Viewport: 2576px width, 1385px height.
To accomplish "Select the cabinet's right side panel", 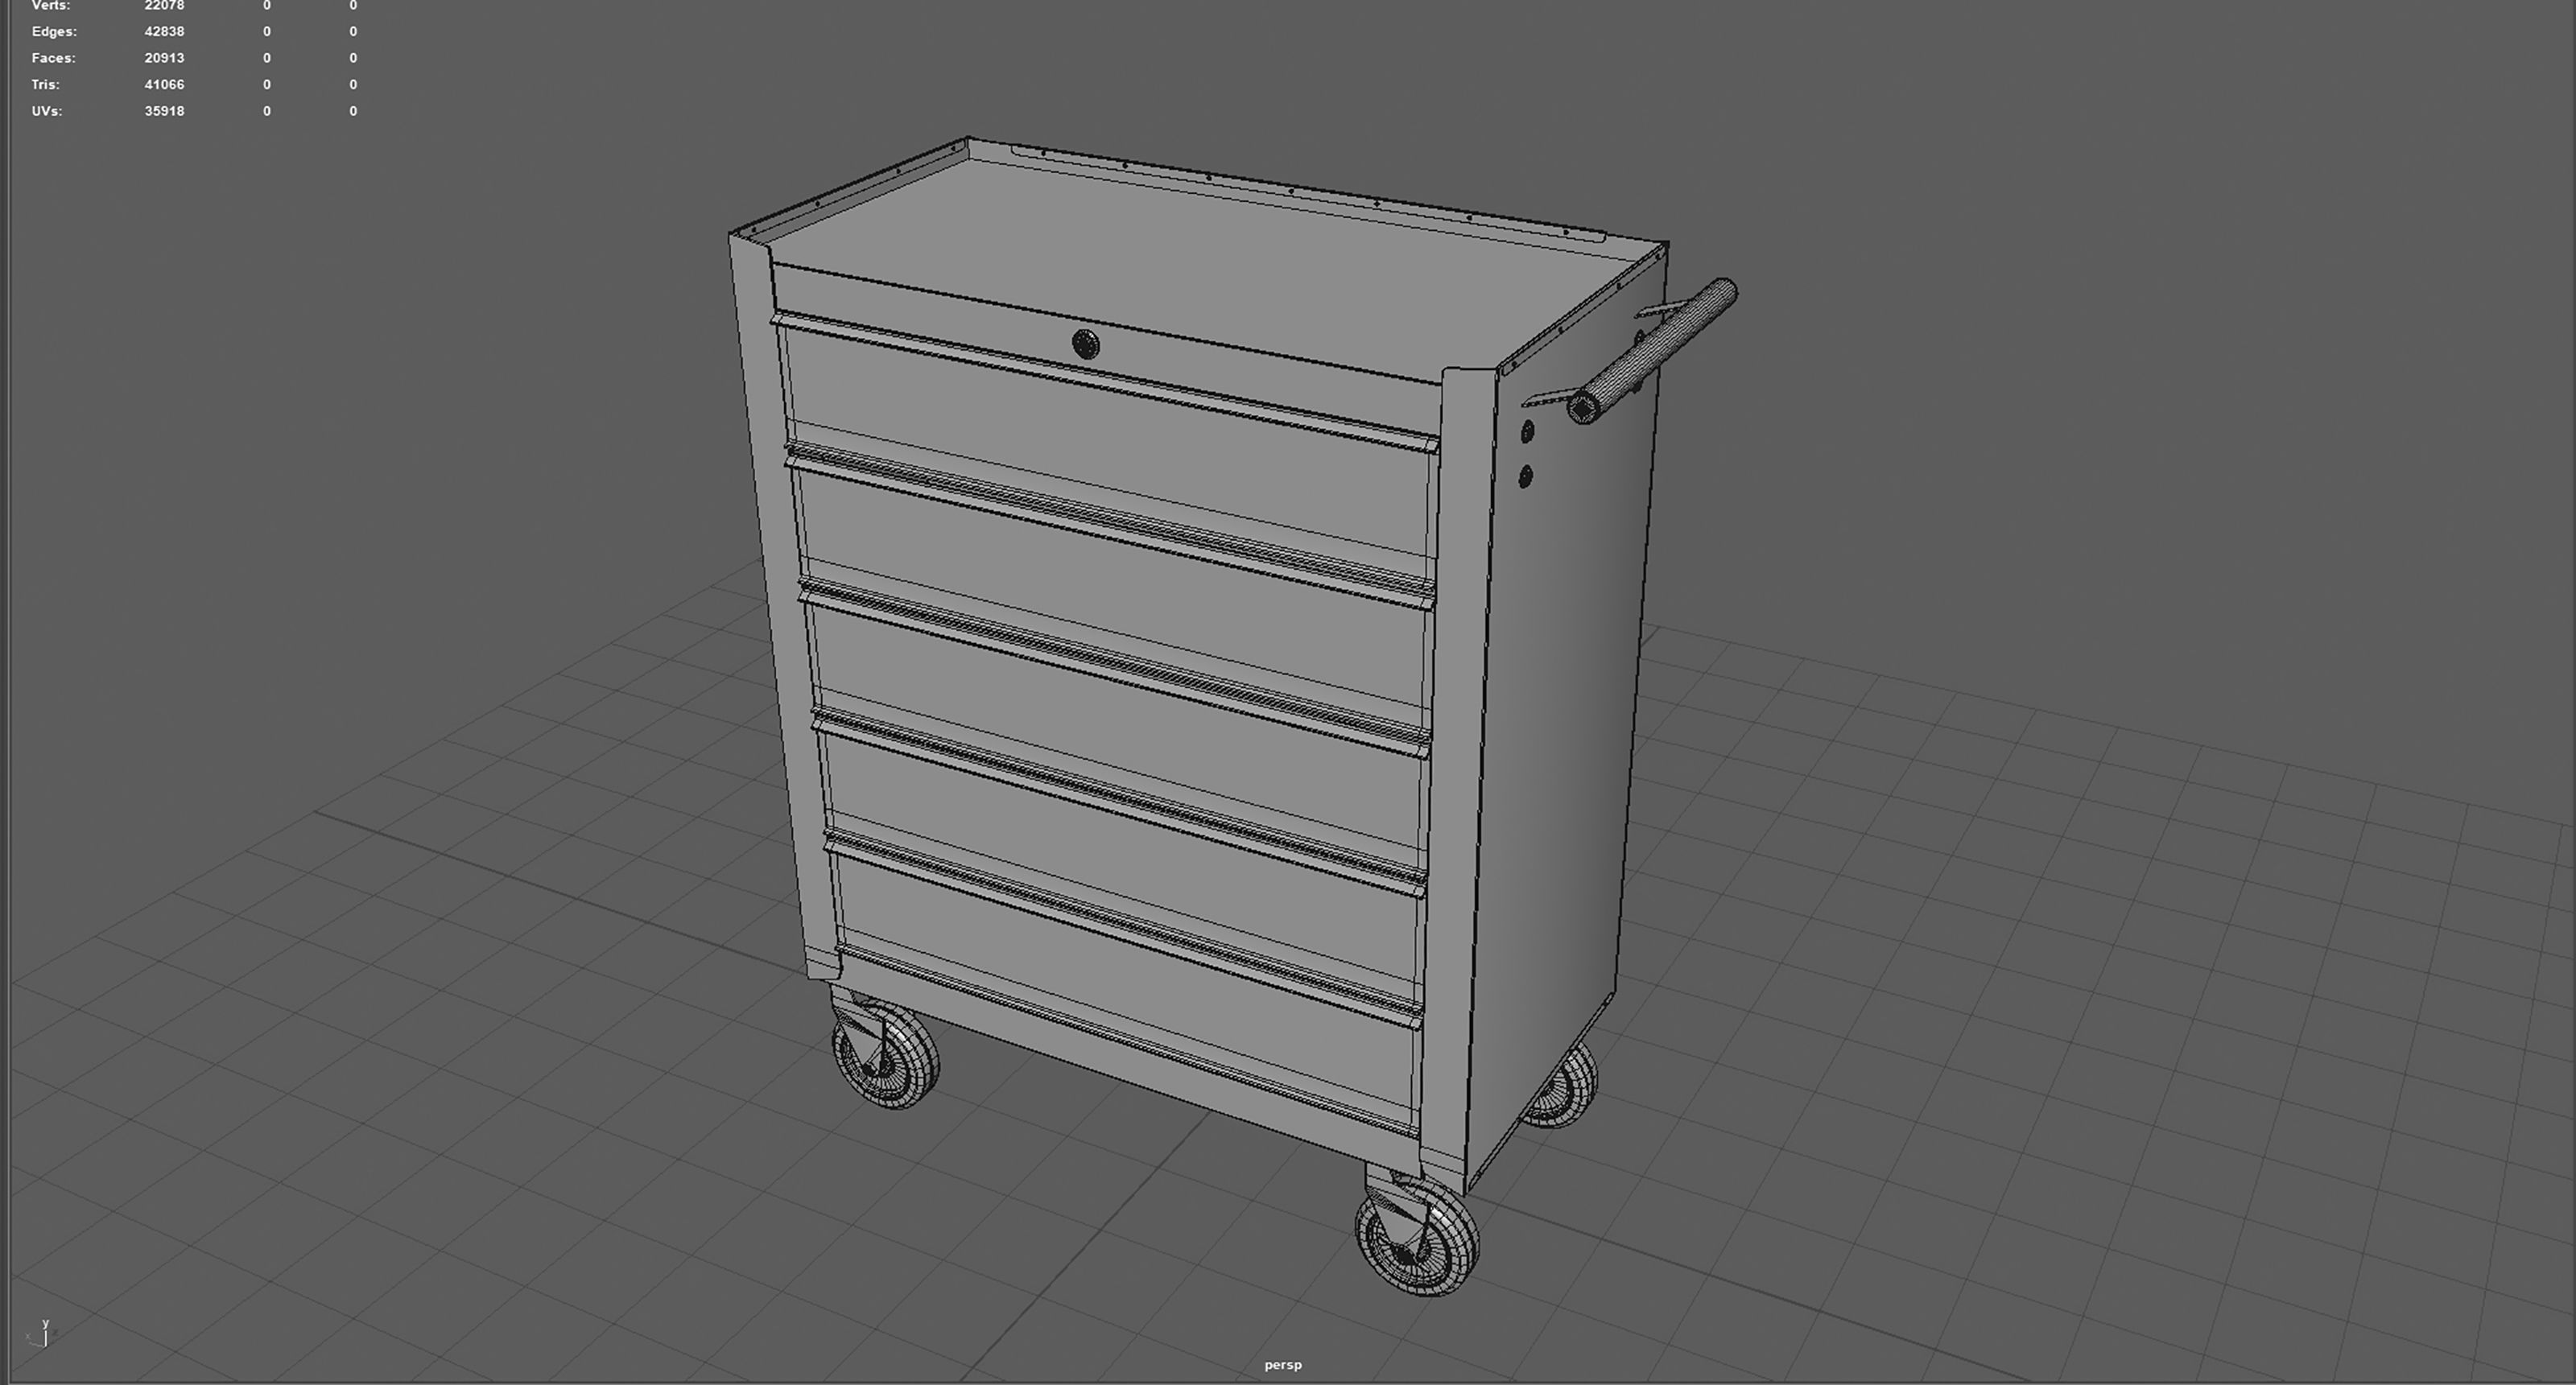I will click(1560, 700).
